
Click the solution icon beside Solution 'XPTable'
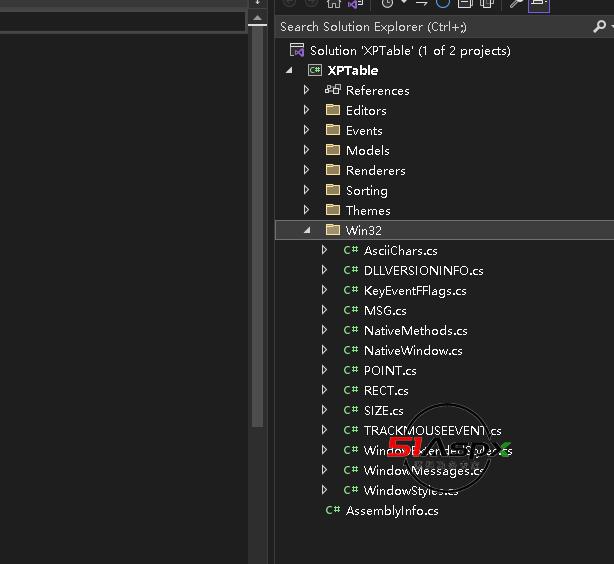pos(296,50)
